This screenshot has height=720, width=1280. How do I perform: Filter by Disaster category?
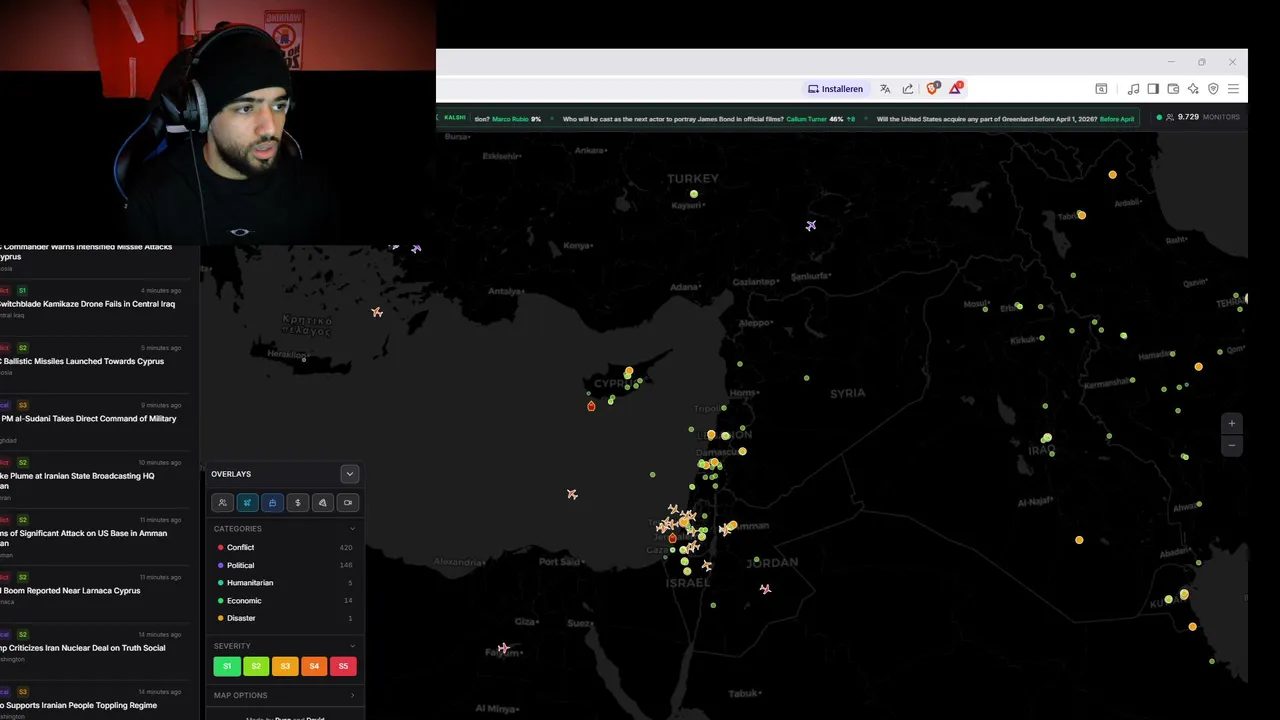pos(284,618)
